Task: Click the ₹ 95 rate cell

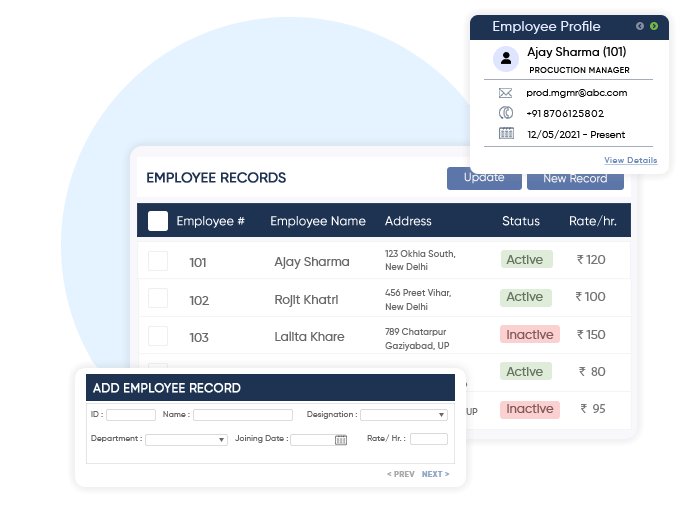Action: (x=593, y=409)
